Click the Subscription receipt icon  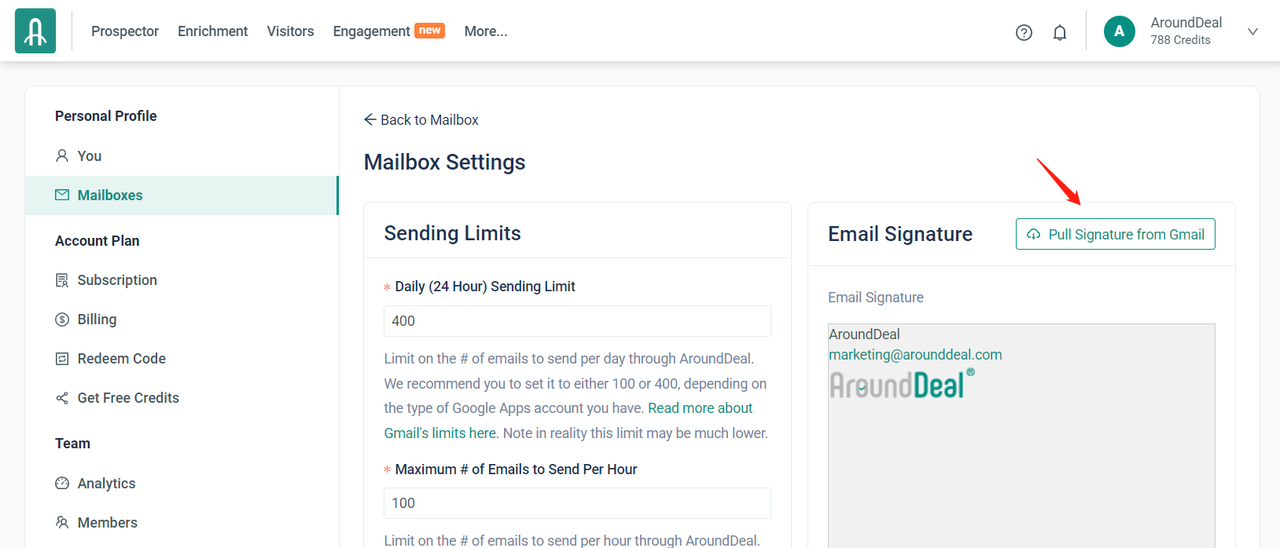pos(62,280)
